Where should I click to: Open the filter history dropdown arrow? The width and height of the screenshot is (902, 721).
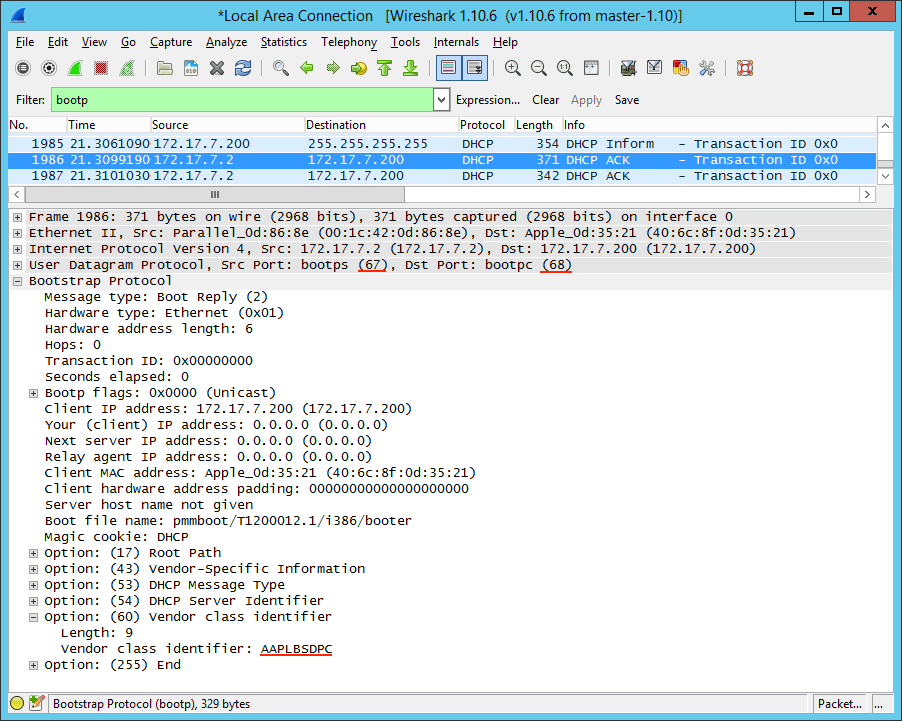(x=441, y=100)
